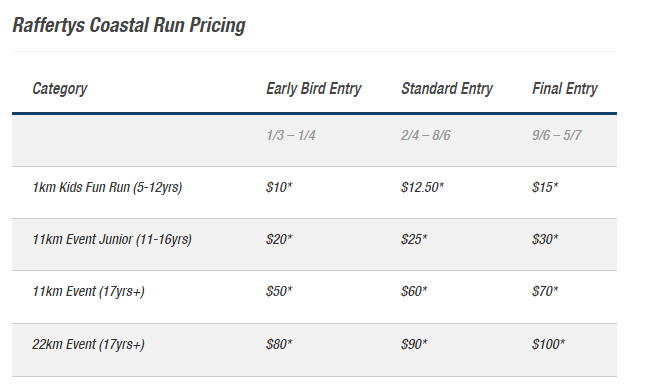Screen dimensions: 658x385
Task: Click the 1km Kids Fun Run row label
Action: tap(107, 187)
